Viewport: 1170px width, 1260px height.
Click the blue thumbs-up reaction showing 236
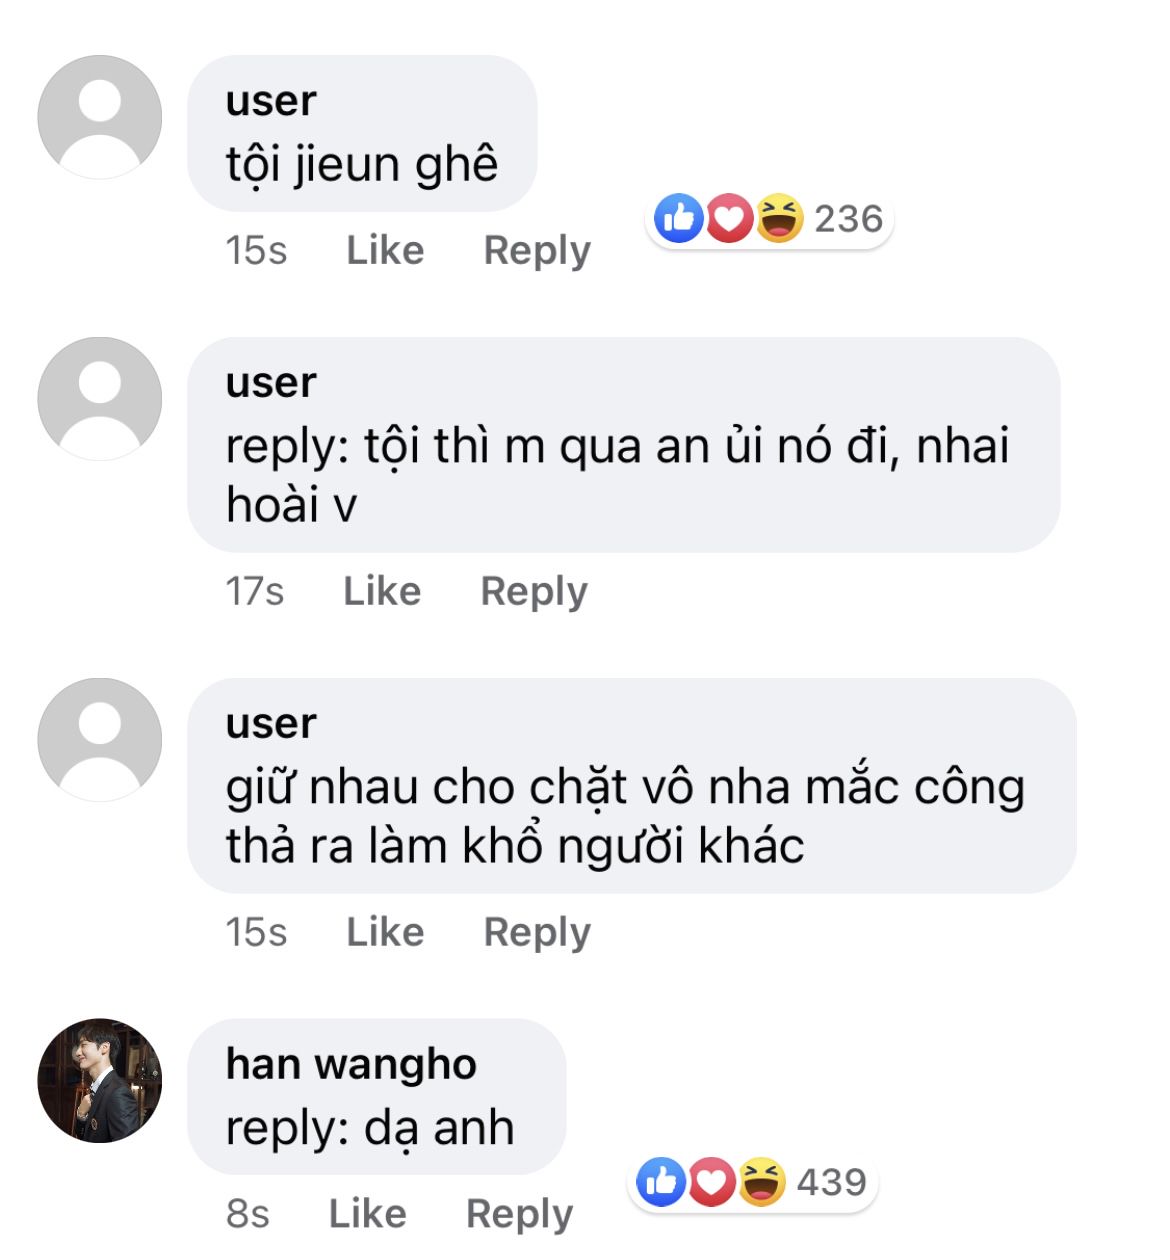(680, 218)
